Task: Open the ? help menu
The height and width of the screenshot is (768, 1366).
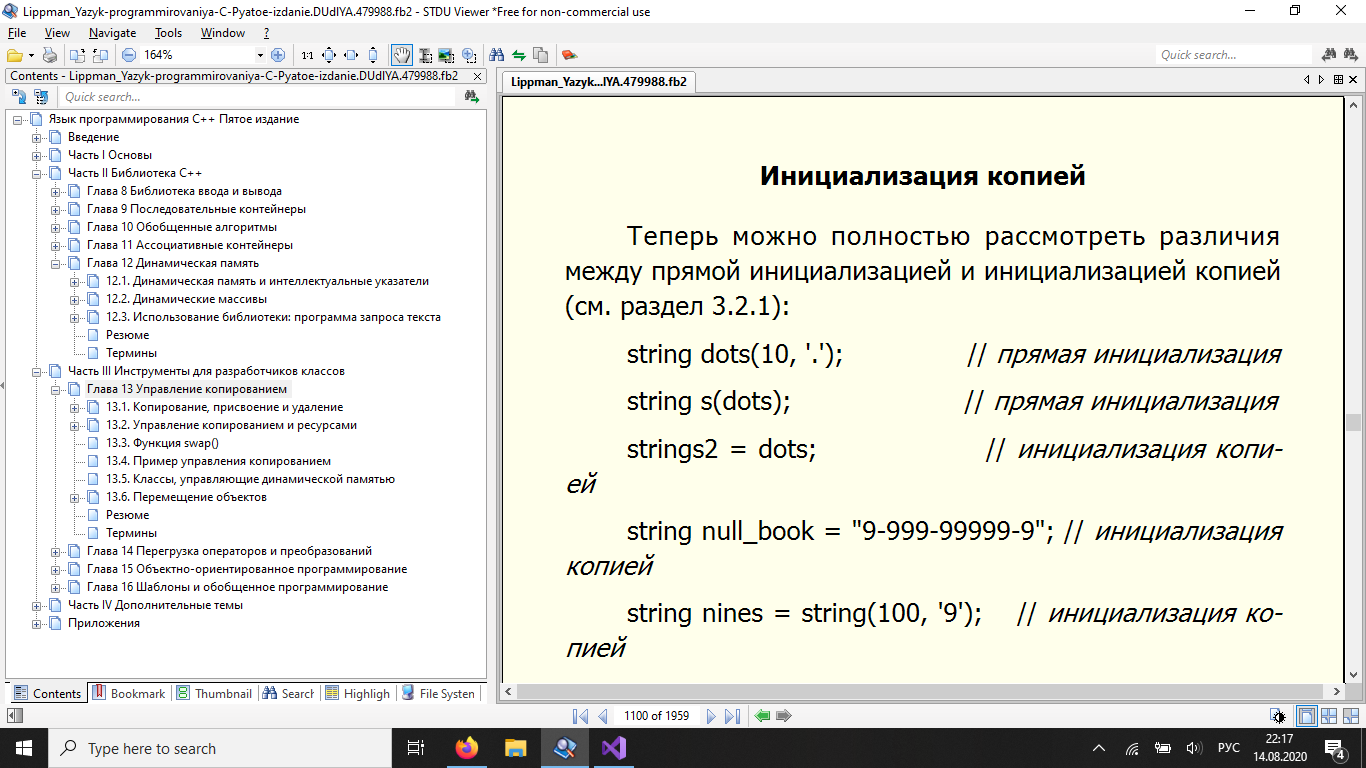Action: [266, 33]
